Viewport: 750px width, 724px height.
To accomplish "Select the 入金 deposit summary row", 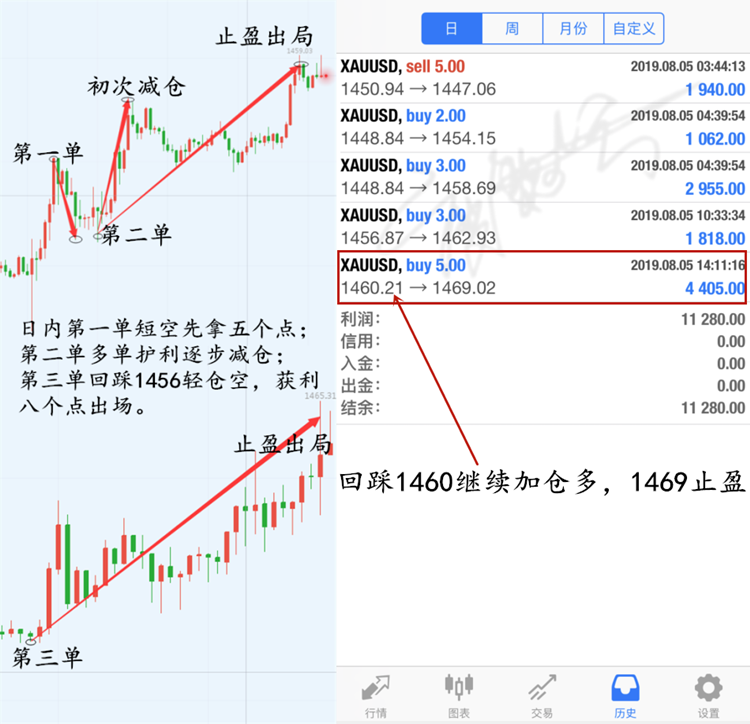I will (x=543, y=364).
